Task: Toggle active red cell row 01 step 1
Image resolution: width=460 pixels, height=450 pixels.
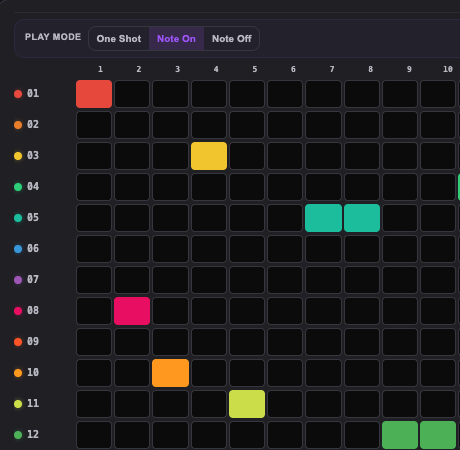Action: [94, 94]
